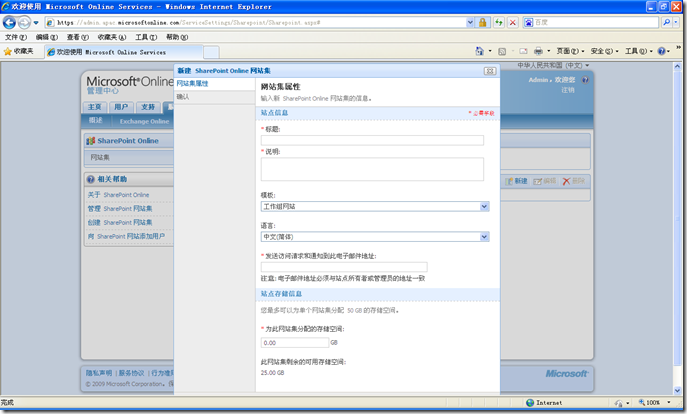Click the IE back navigation arrow
Screen dimensions: 687x414
[x=9, y=22]
